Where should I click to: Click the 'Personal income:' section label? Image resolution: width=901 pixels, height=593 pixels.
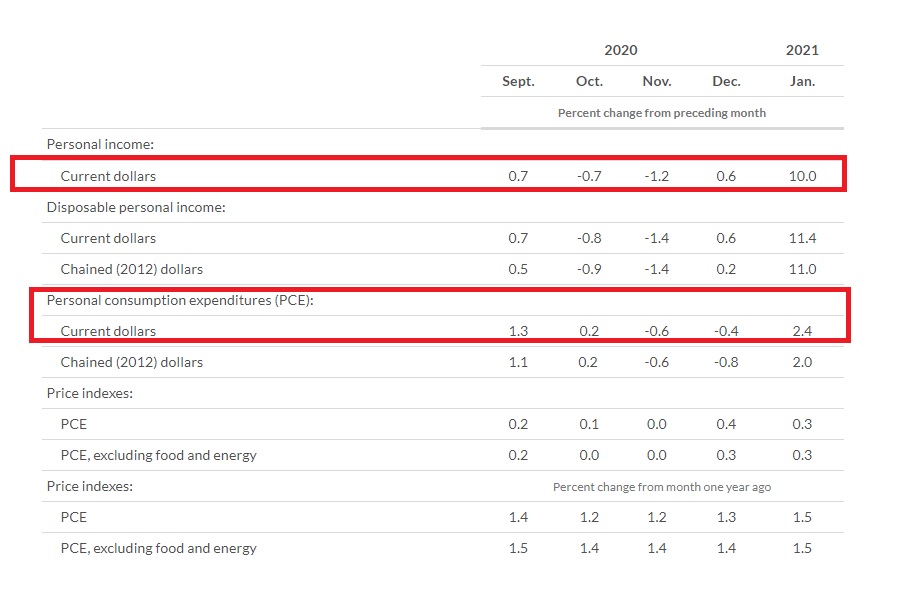(x=99, y=144)
